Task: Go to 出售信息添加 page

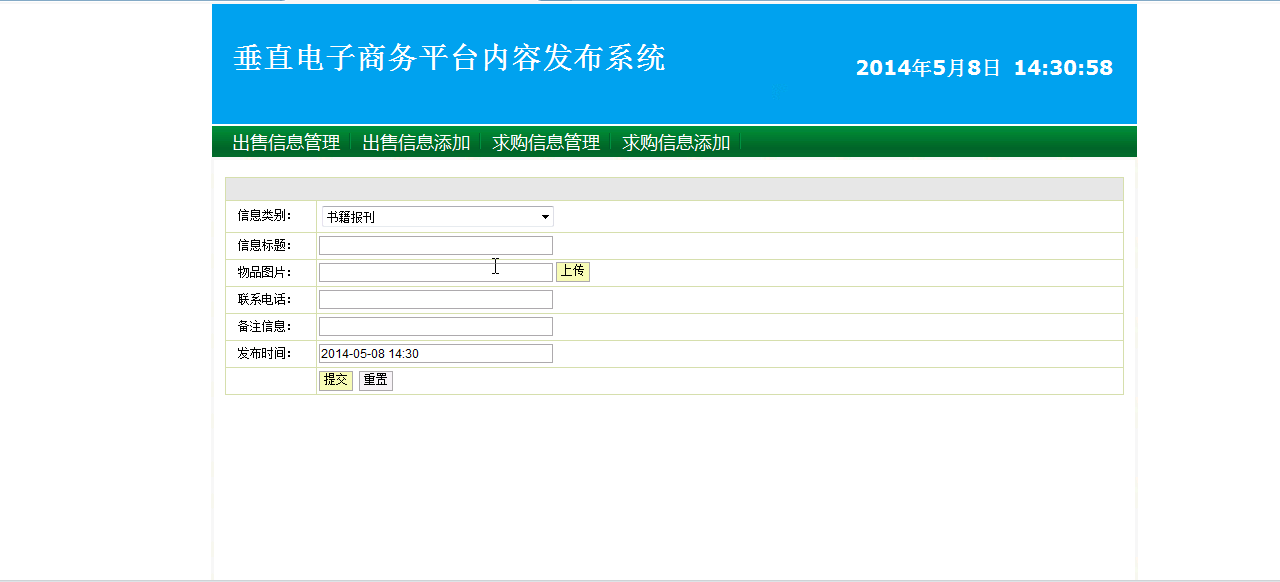Action: click(416, 143)
